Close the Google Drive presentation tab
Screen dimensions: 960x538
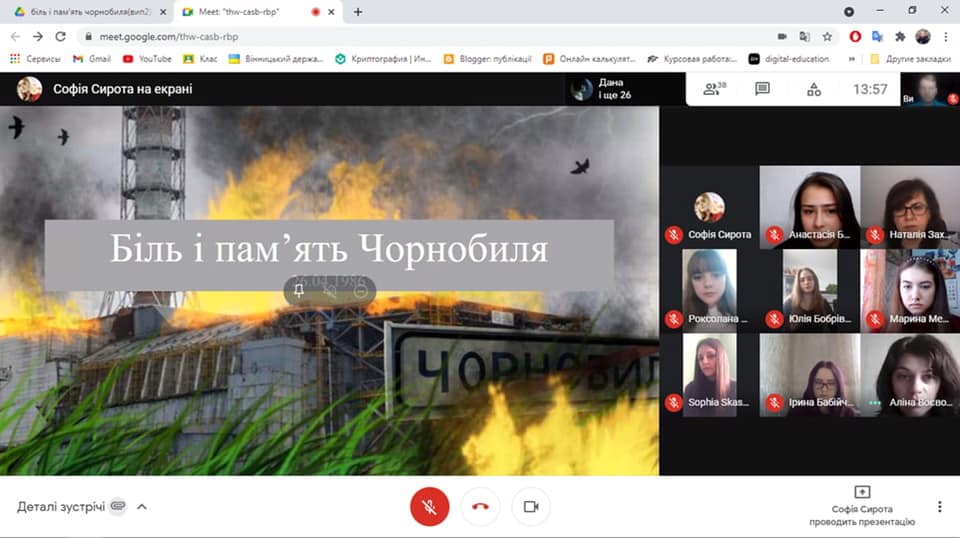coord(163,12)
